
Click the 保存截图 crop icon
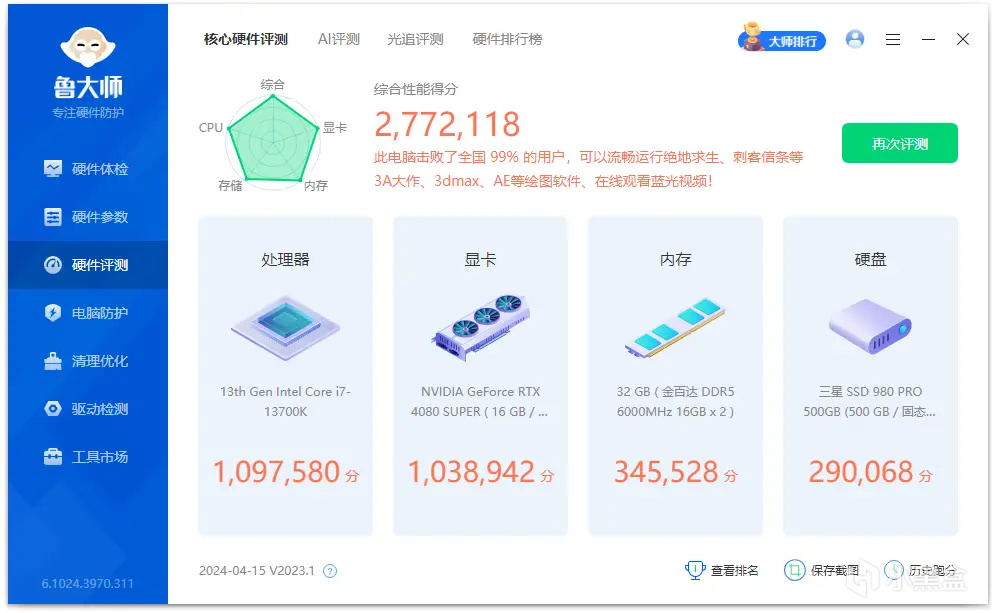(x=794, y=570)
